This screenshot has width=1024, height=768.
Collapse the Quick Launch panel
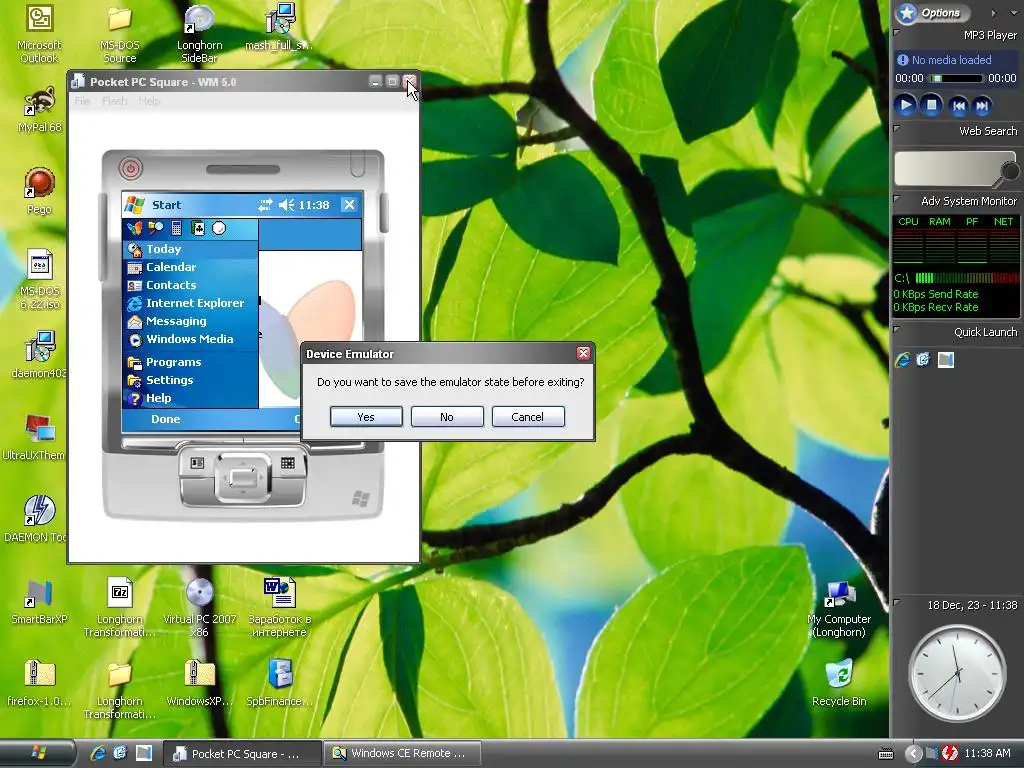click(x=897, y=329)
